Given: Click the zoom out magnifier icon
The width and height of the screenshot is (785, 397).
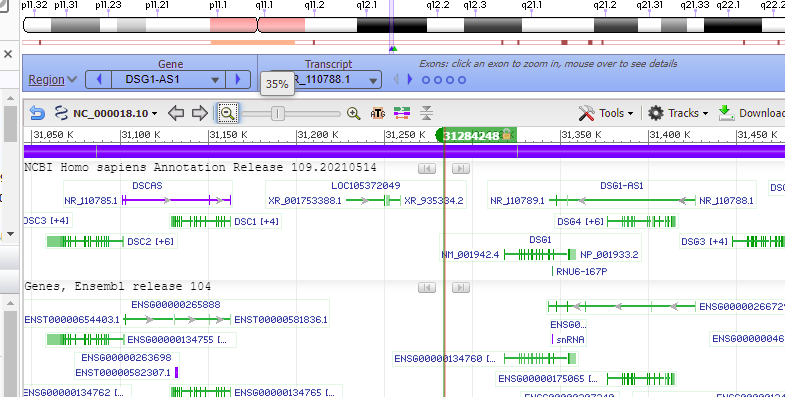Looking at the screenshot, I should pos(227,113).
